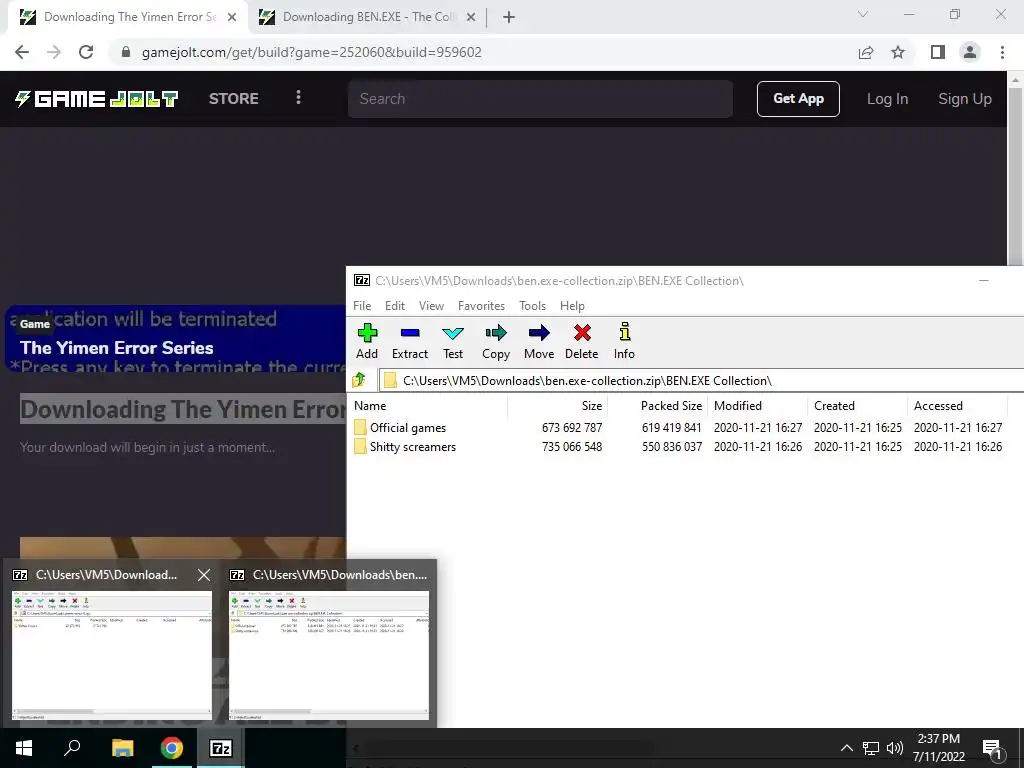Click the Log In link

point(887,99)
